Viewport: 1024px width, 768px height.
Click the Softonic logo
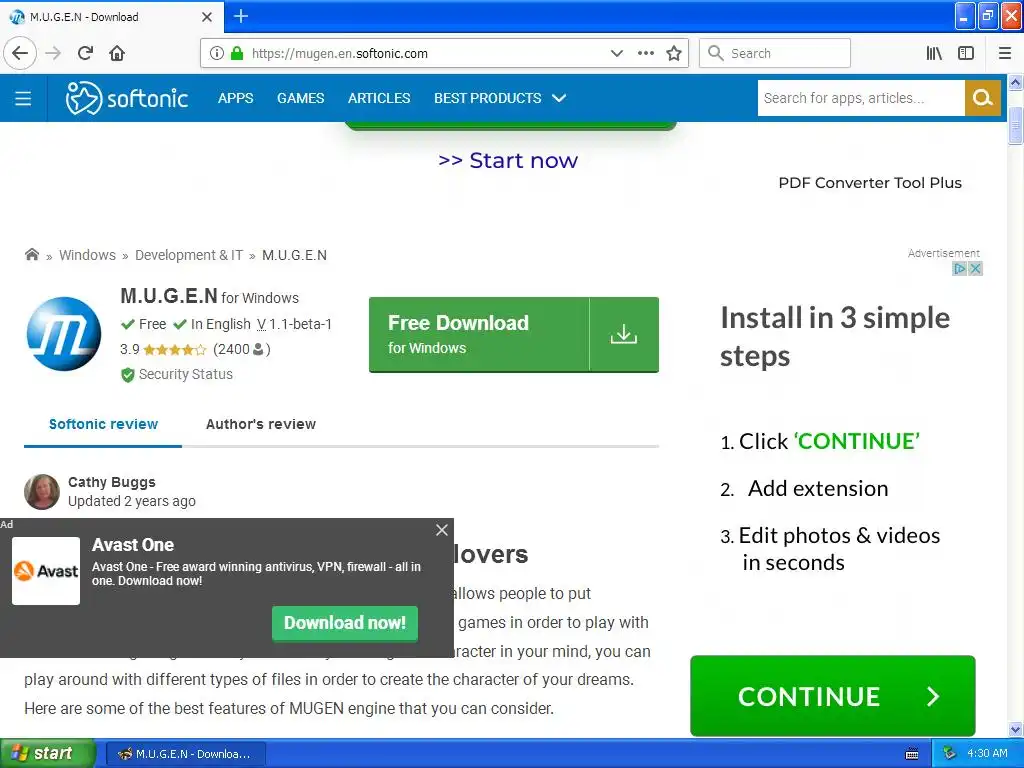[x=127, y=98]
